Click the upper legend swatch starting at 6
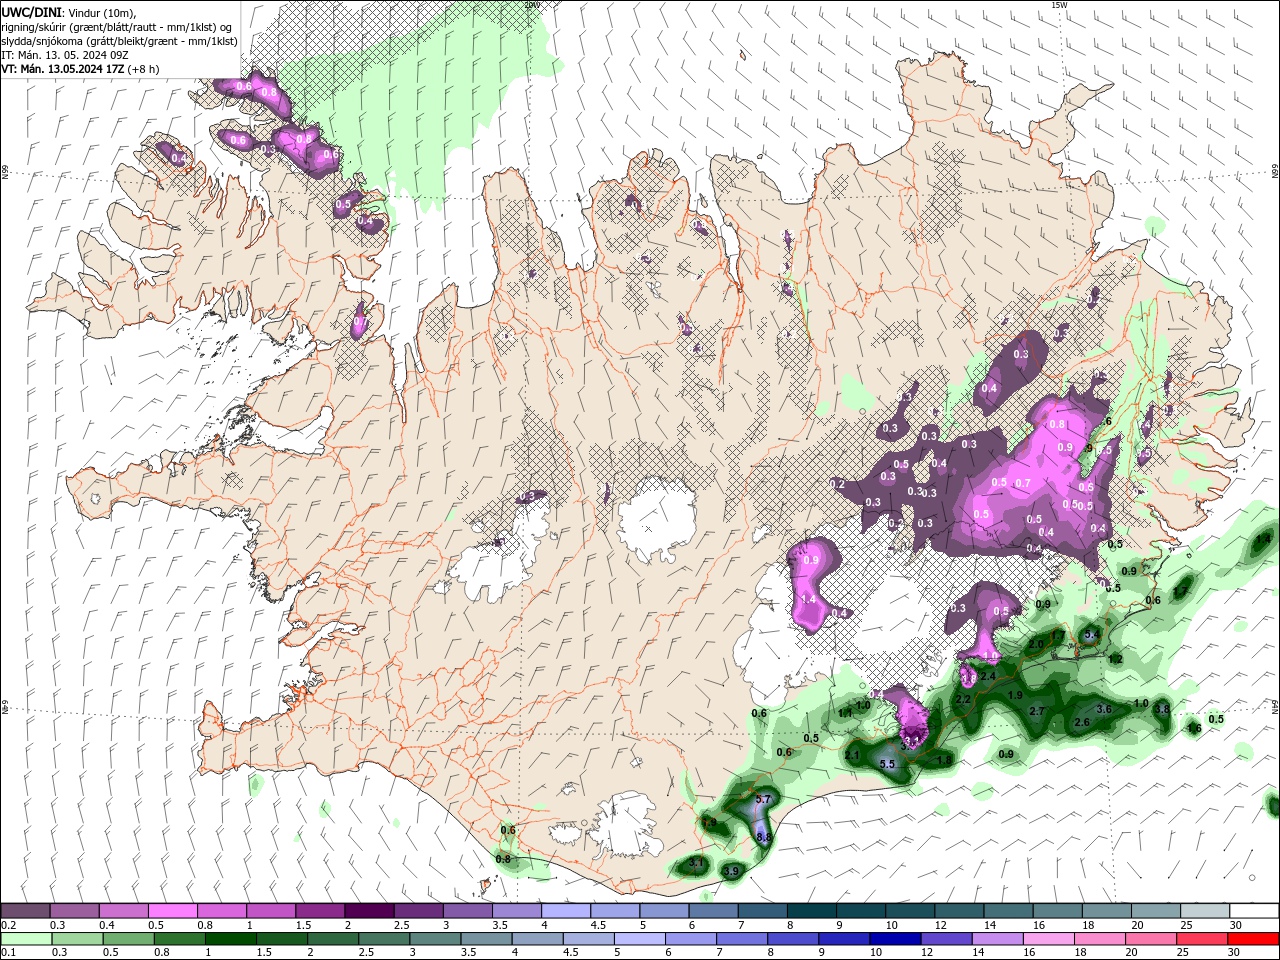1280x960 pixels. (712, 911)
